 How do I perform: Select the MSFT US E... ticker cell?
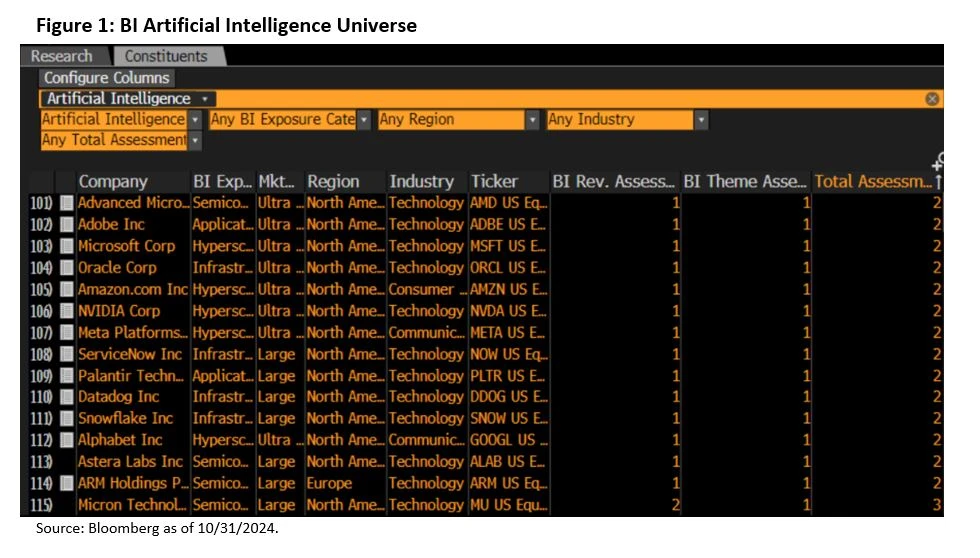pos(508,246)
